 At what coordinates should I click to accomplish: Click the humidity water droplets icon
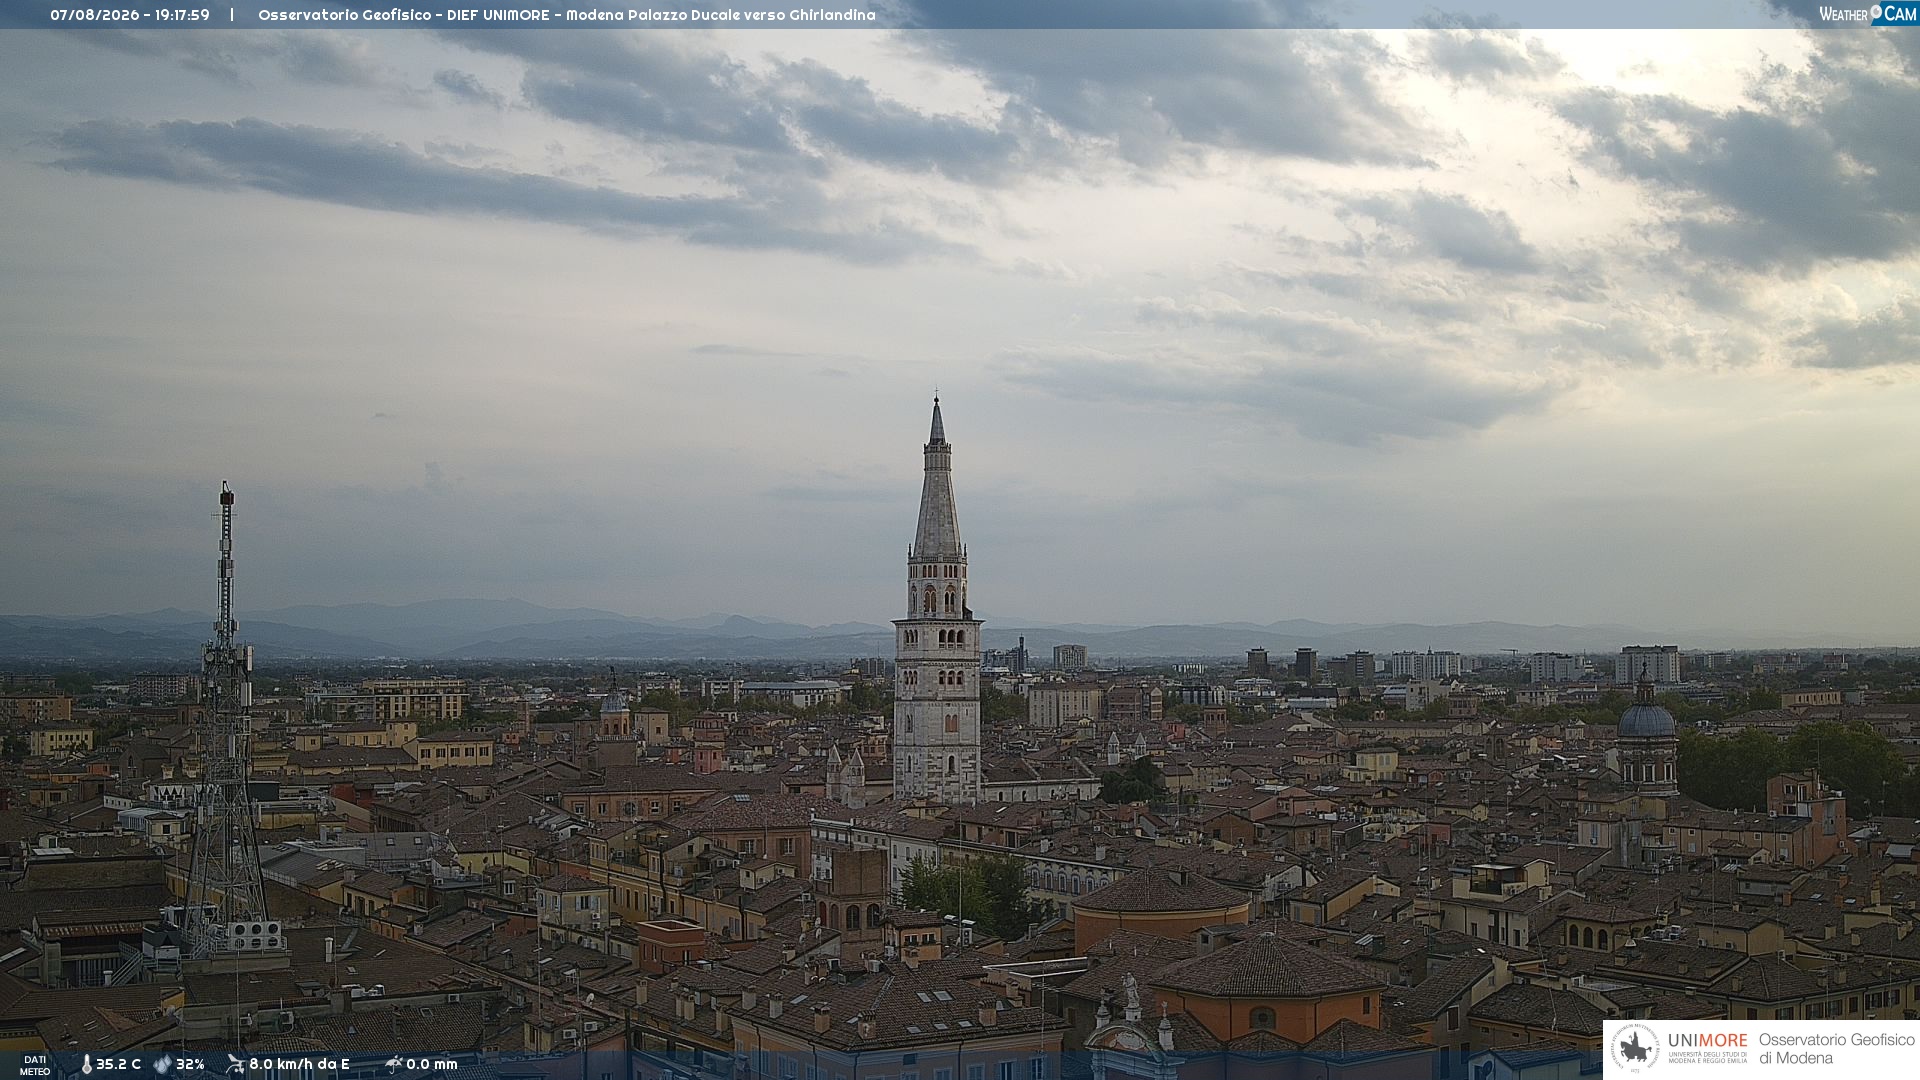pyautogui.click(x=162, y=1064)
